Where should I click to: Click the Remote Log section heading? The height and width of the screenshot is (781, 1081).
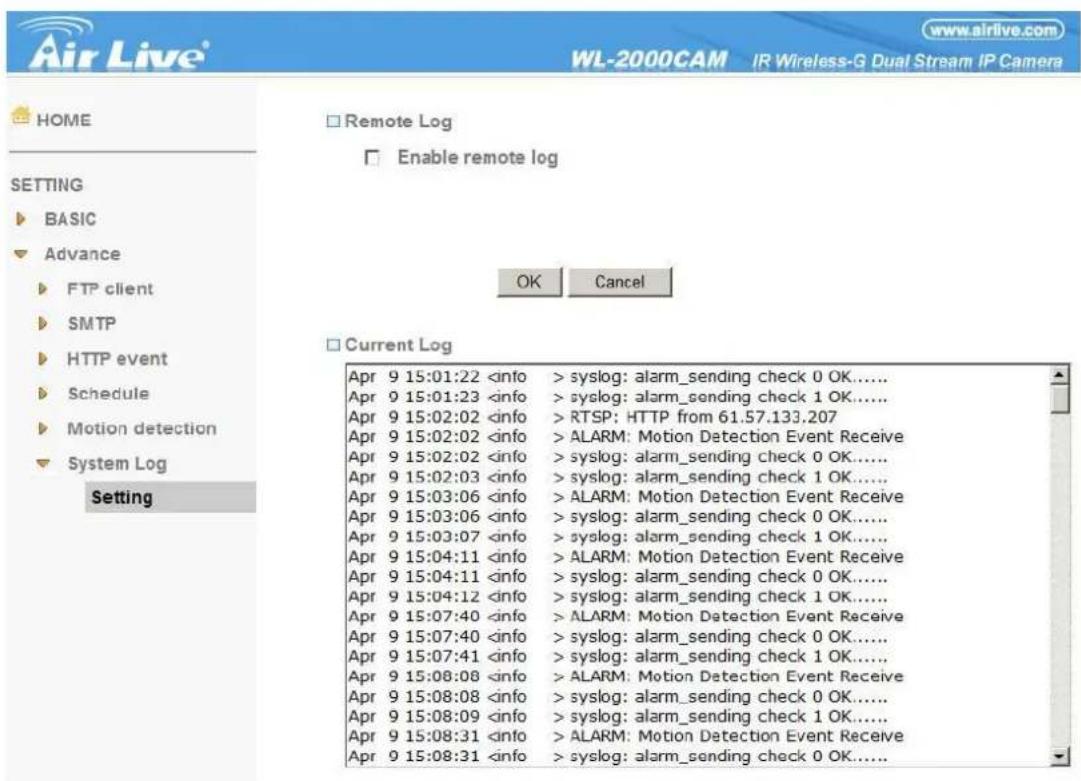point(398,121)
